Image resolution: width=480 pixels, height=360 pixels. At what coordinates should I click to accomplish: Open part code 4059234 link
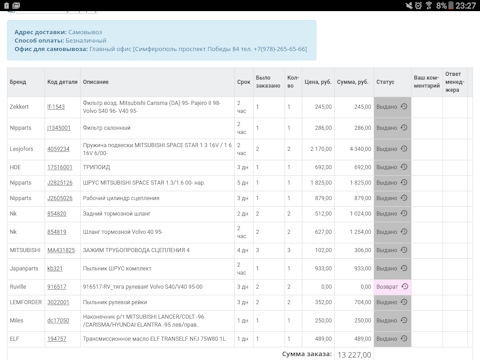(58, 149)
